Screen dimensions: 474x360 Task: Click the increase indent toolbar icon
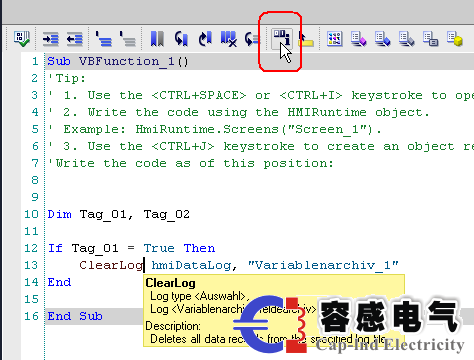pyautogui.click(x=50, y=39)
